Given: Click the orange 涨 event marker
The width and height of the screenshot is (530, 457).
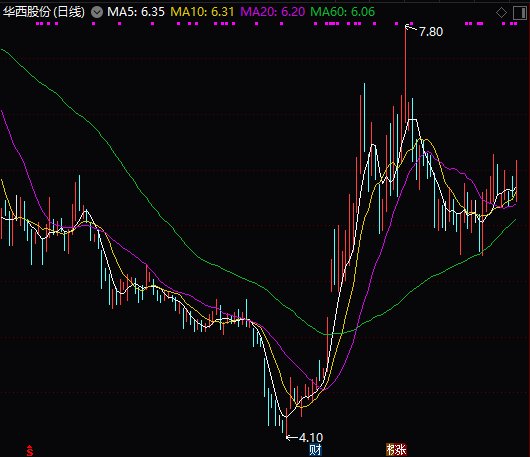Looking at the screenshot, I should point(396,449).
